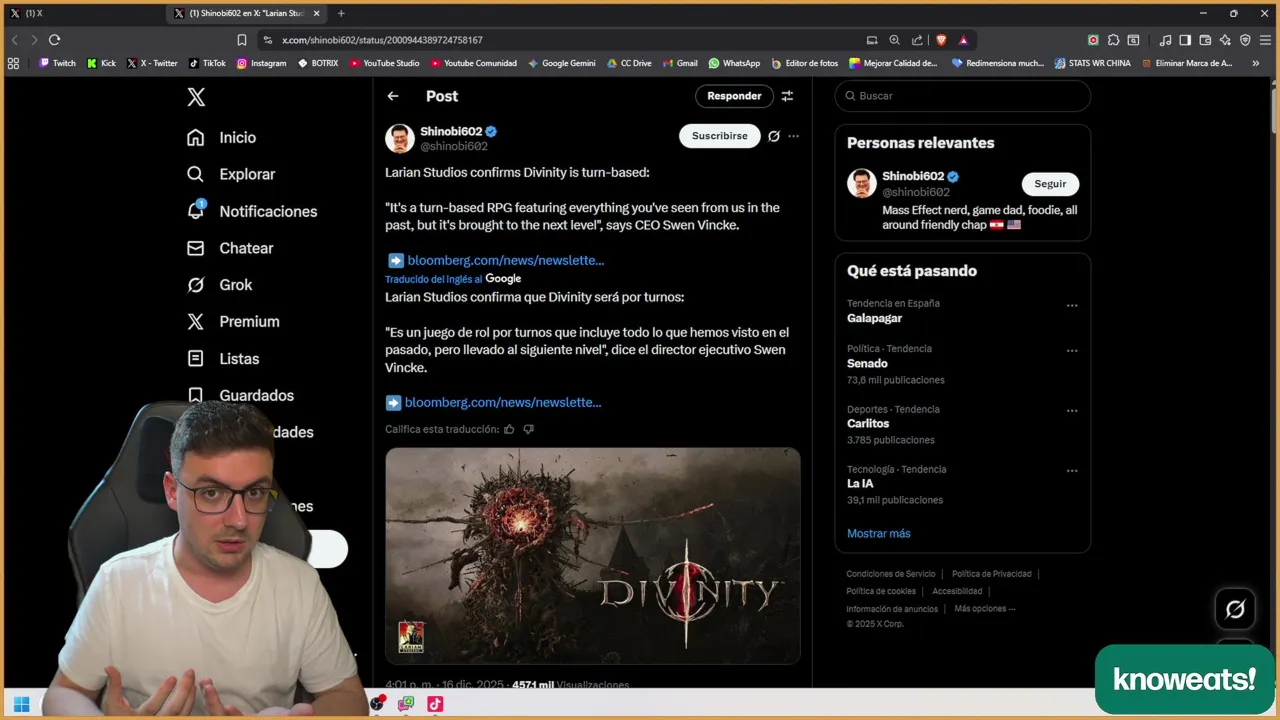Click the Brave Rewards triangle icon
1280x720 pixels.
coord(963,40)
